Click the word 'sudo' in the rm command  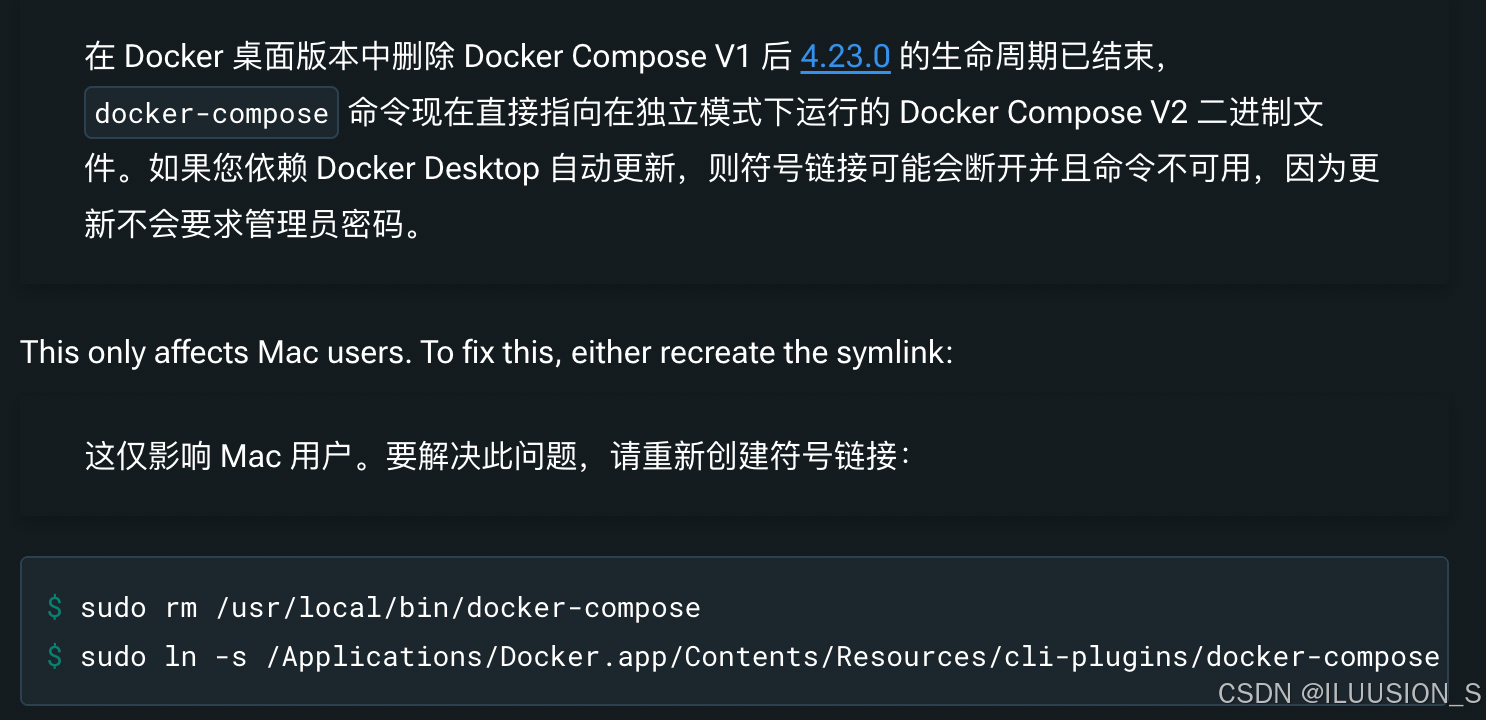click(113, 607)
